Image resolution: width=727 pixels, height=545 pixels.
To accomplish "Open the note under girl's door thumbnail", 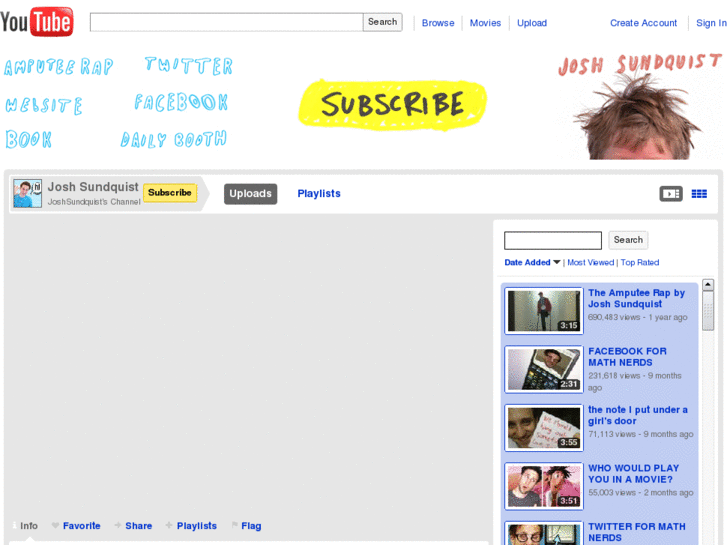I will pos(544,428).
